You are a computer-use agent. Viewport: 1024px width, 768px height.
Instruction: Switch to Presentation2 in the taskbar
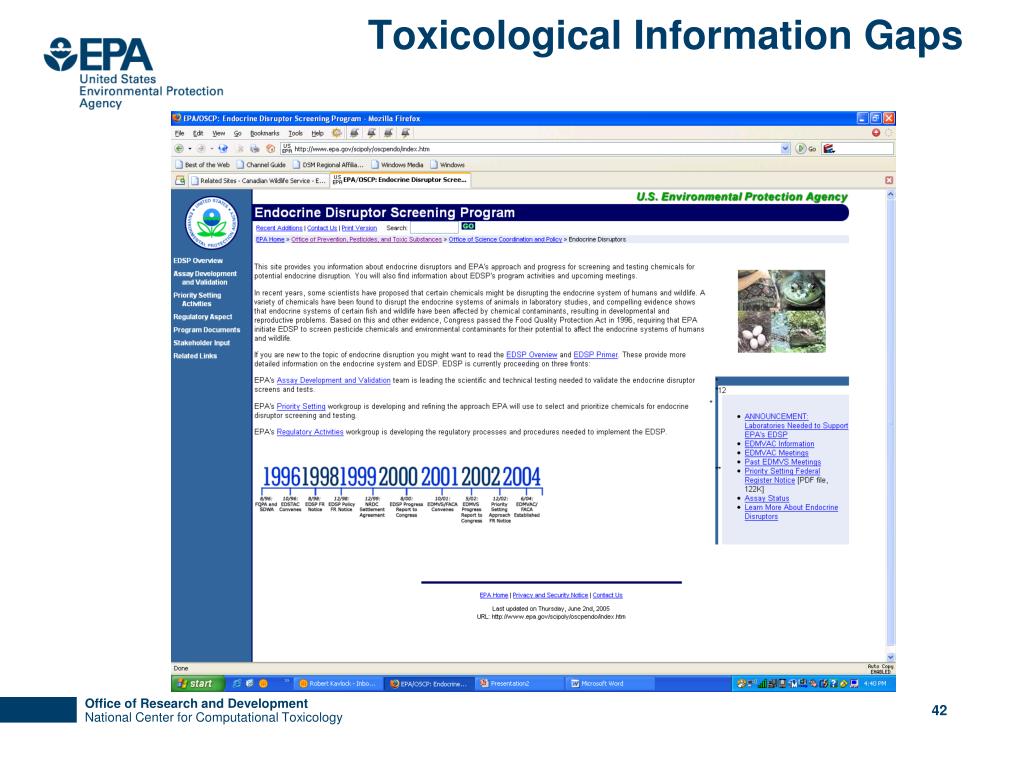(x=519, y=684)
